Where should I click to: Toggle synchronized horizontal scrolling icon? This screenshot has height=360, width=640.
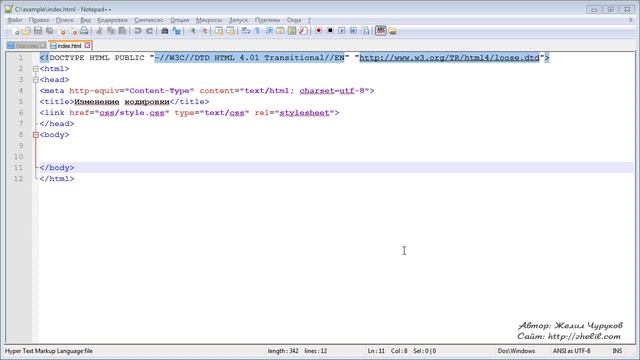(x=230, y=31)
